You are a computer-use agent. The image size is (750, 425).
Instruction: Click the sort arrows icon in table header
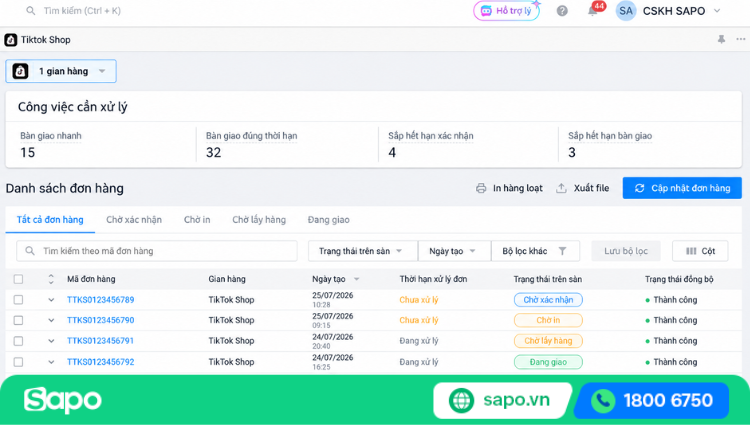point(51,279)
